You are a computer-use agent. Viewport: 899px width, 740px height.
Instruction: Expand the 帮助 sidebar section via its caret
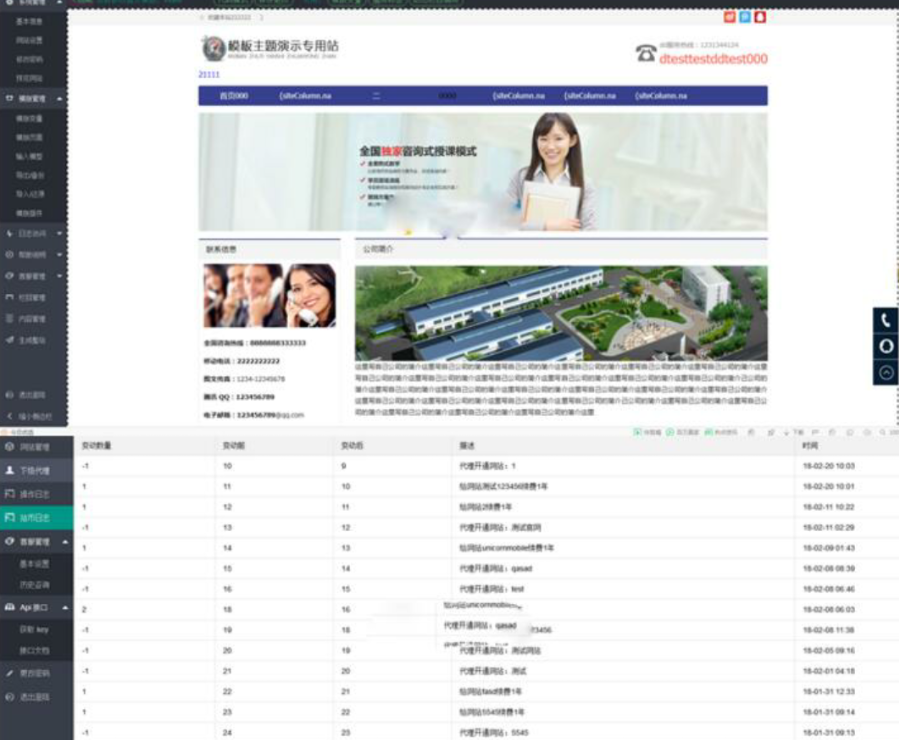[60, 255]
